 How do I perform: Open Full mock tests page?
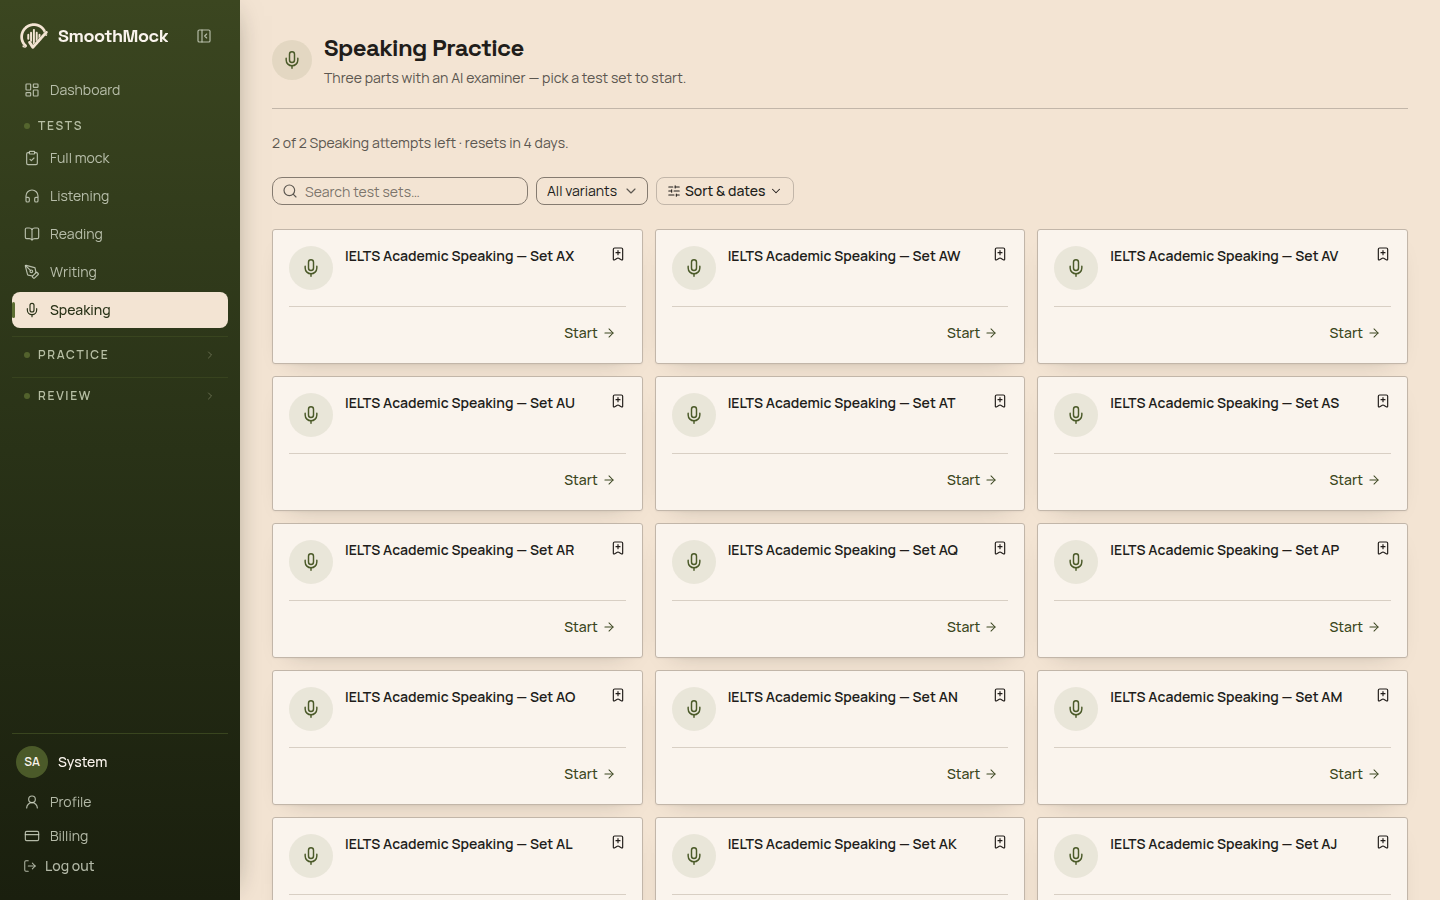pos(120,158)
